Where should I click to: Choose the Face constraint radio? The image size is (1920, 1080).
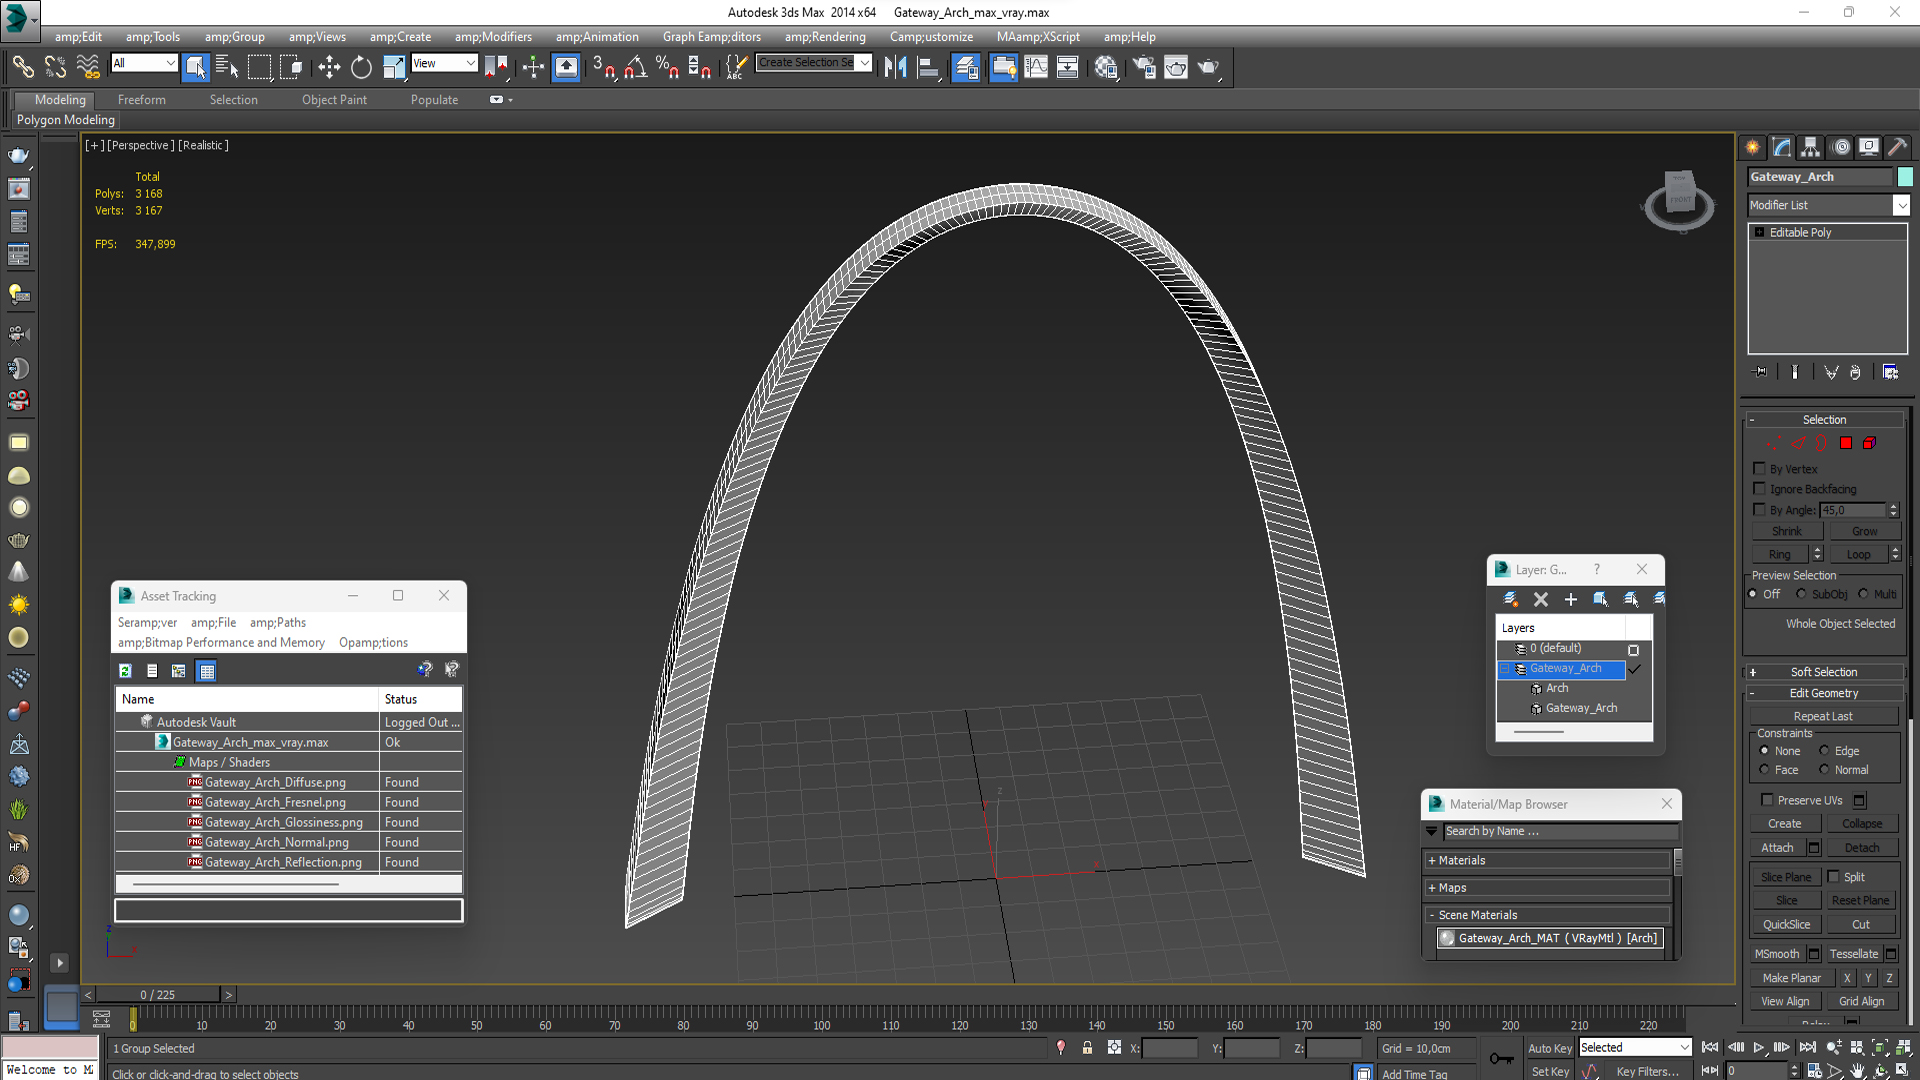[1764, 769]
